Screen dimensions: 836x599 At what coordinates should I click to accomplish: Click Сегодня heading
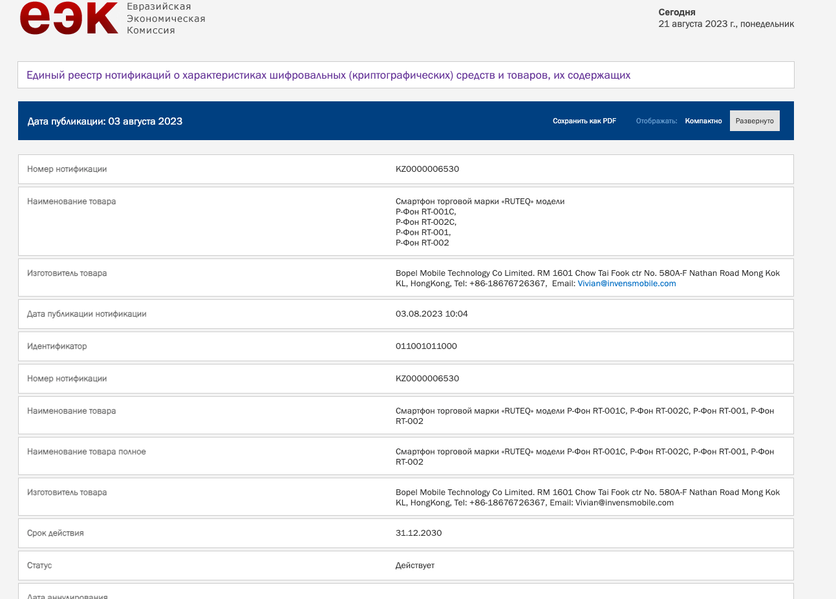[677, 12]
